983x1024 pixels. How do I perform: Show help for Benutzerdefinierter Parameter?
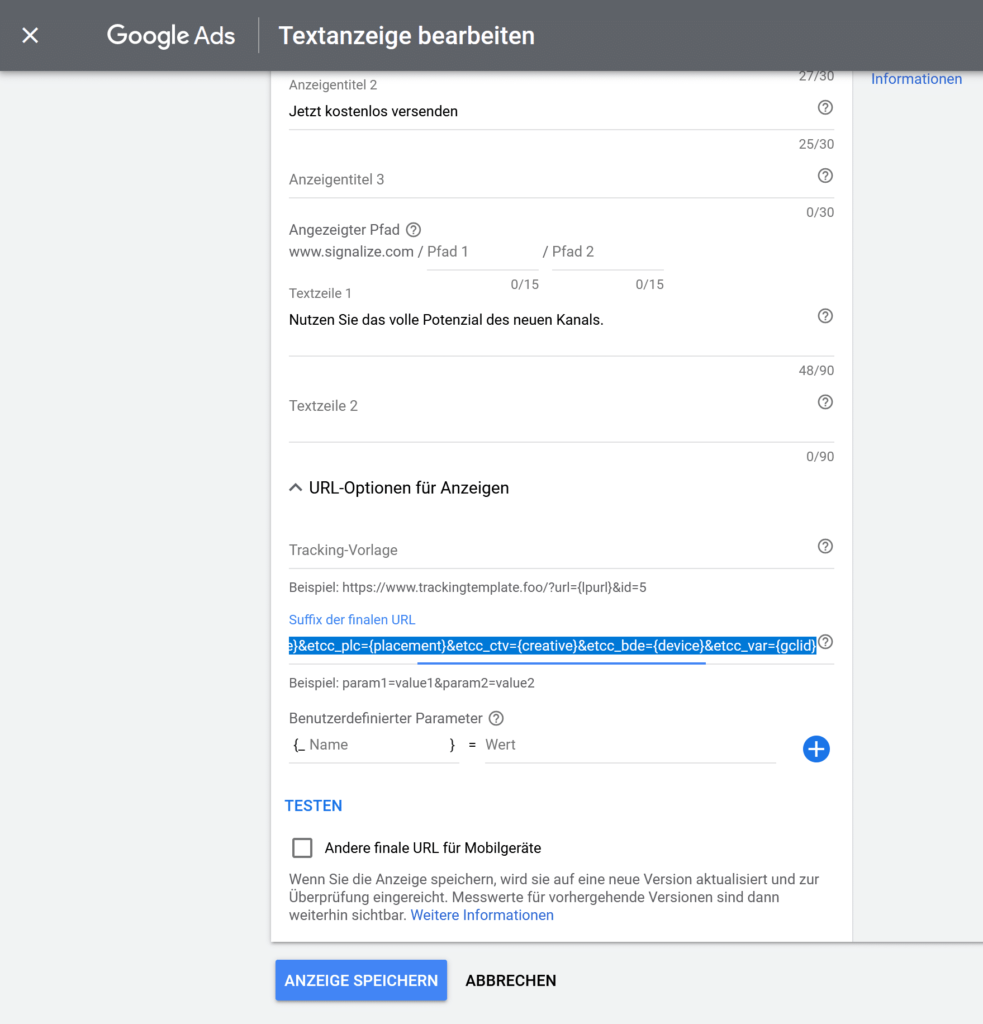coord(496,718)
